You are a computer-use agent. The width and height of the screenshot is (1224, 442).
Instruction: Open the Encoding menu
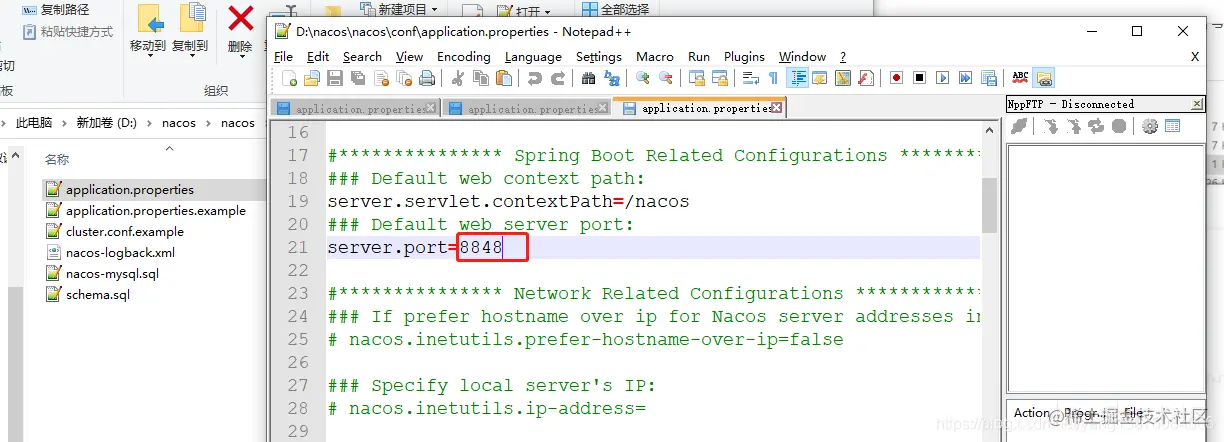[x=464, y=57]
